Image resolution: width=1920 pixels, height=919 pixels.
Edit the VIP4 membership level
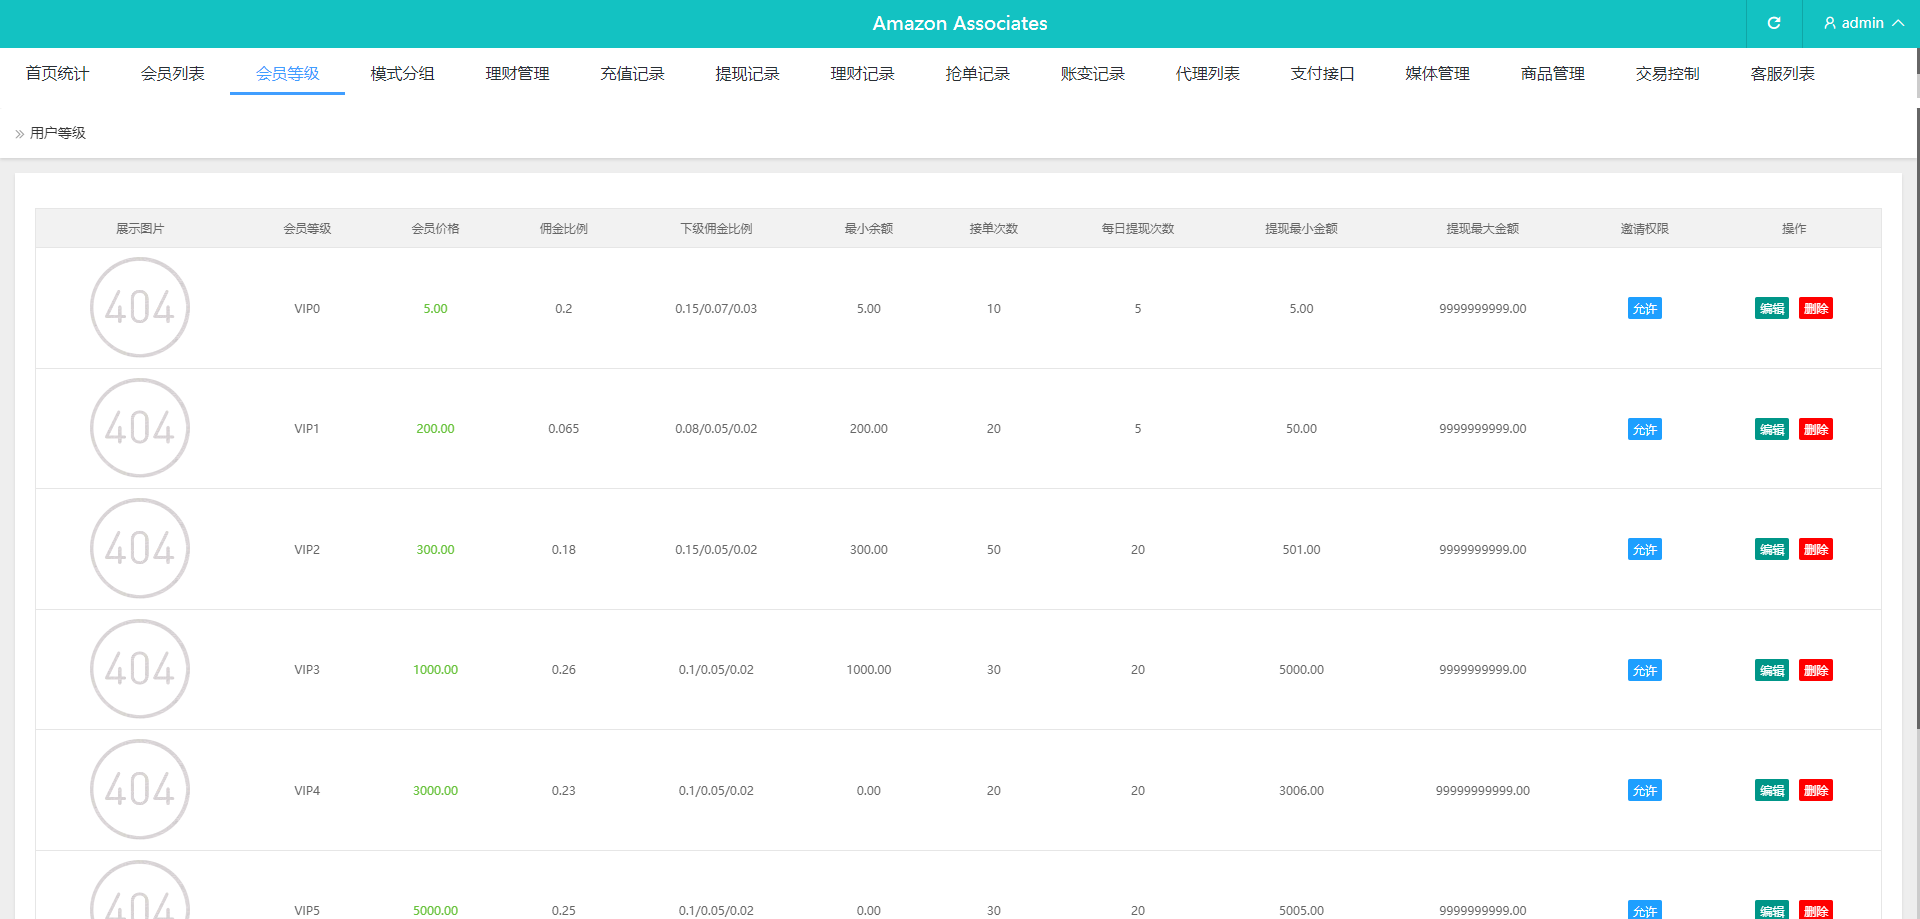click(x=1771, y=791)
